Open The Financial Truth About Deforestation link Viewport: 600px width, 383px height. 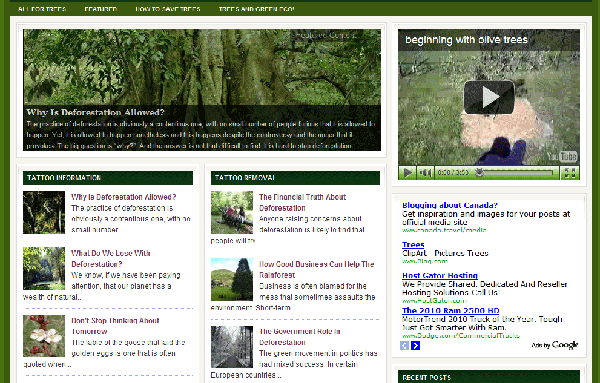coord(302,202)
